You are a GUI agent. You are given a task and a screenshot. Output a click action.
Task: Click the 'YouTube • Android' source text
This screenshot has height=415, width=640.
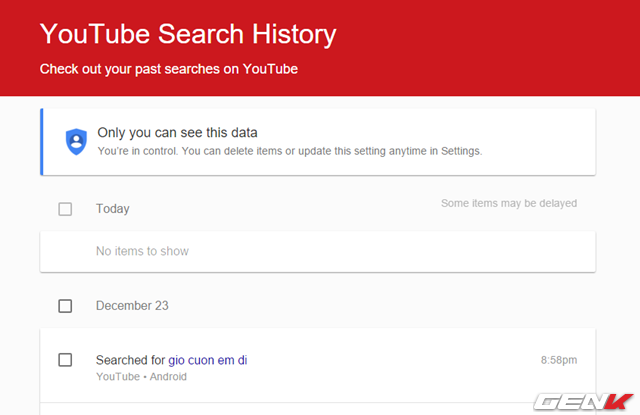pyautogui.click(x=141, y=377)
